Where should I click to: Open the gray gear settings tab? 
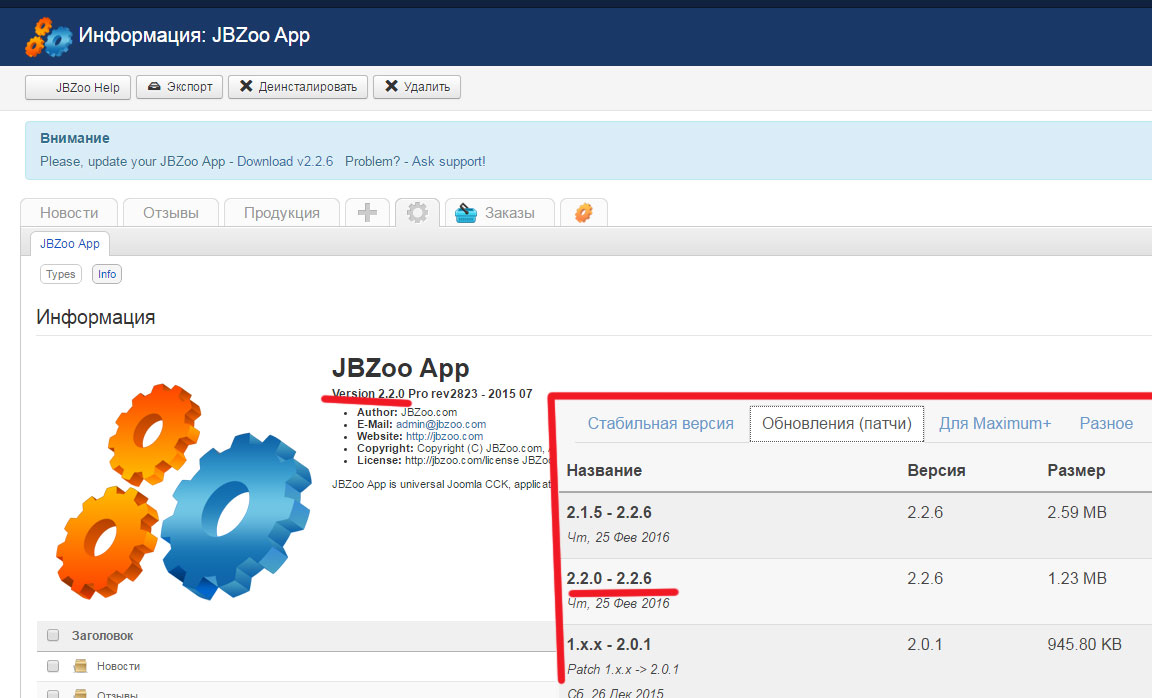click(x=417, y=212)
